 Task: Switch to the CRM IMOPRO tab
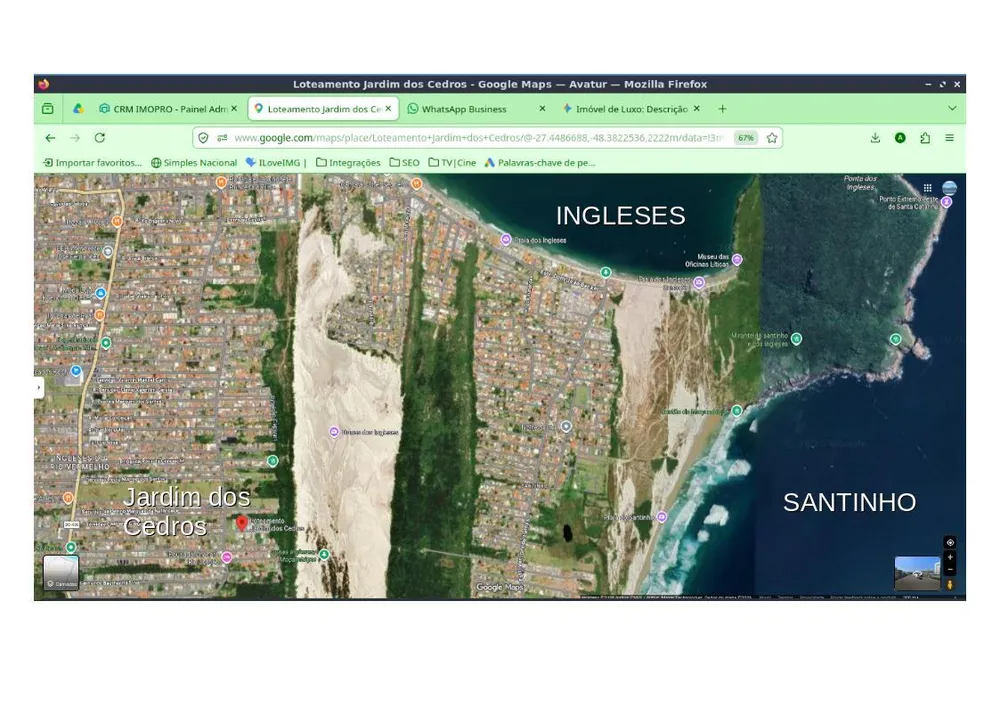169,109
